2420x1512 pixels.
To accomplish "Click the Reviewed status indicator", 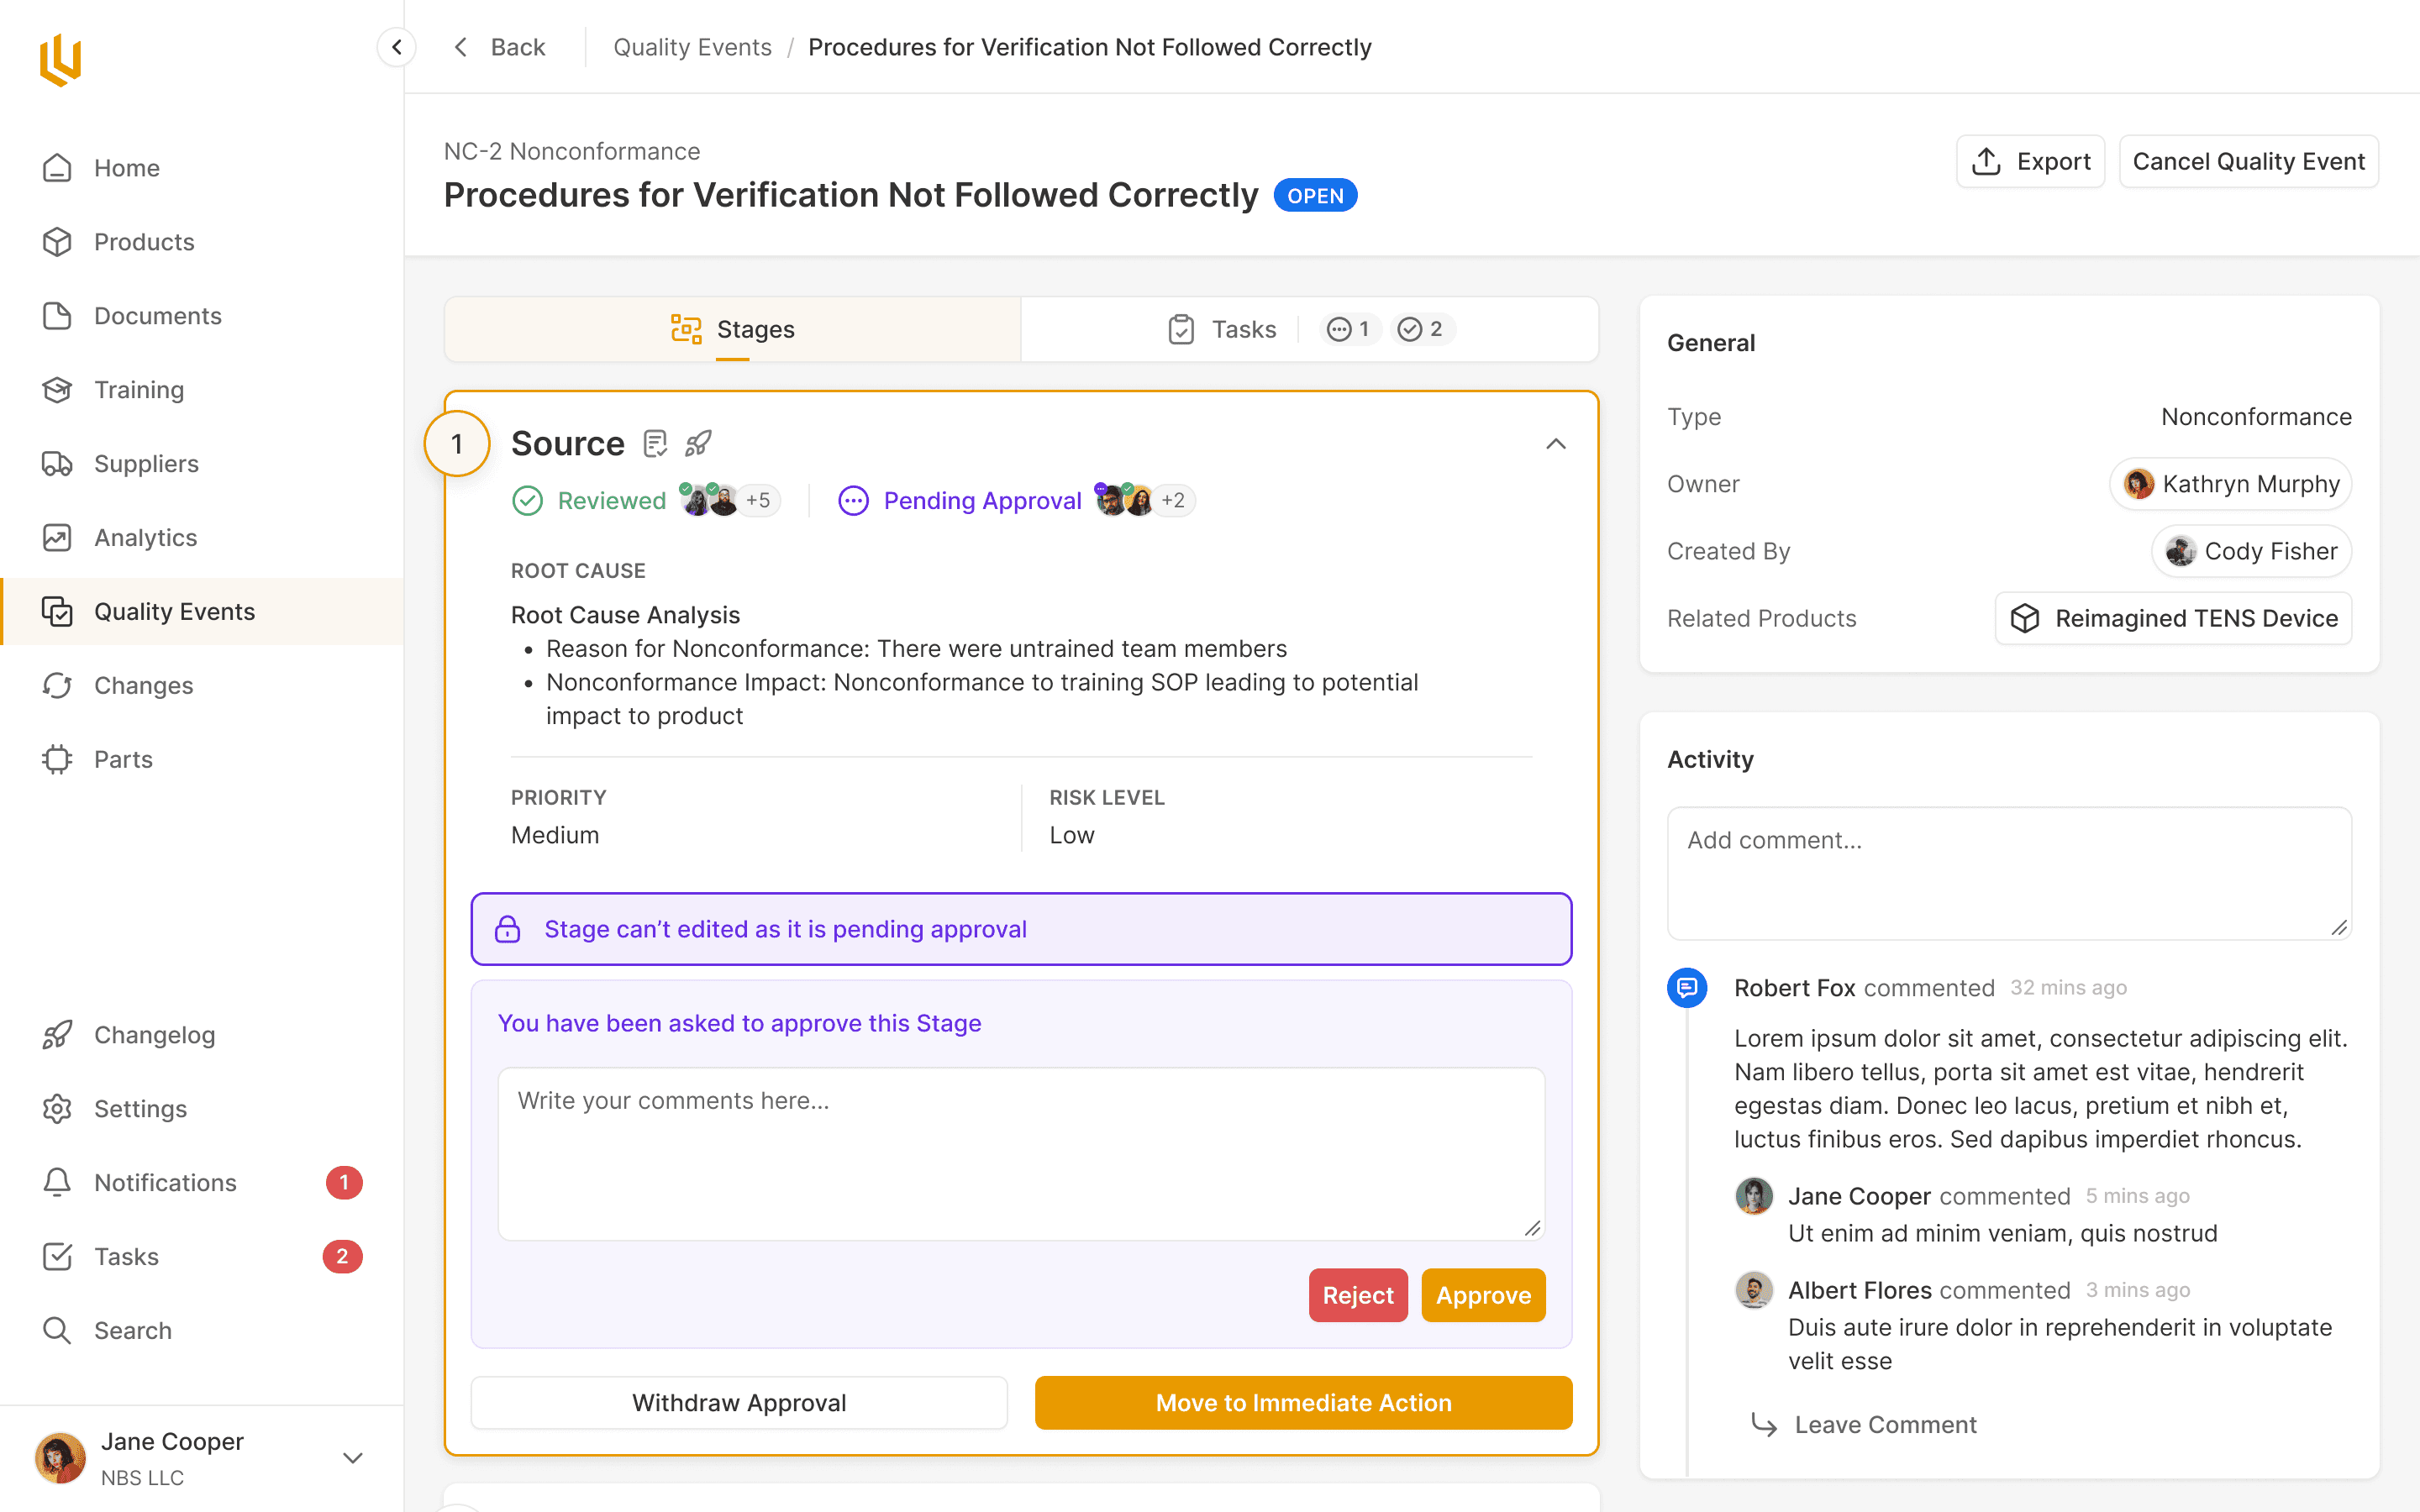I will click(x=589, y=500).
